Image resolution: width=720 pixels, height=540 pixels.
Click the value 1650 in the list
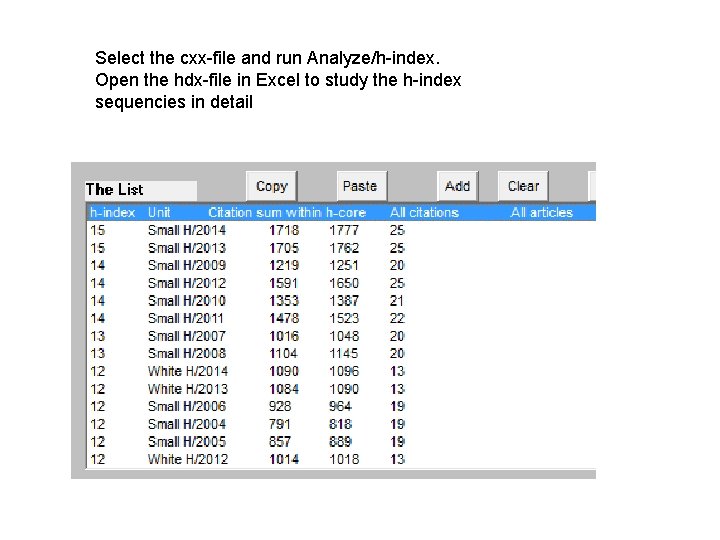coord(344,283)
